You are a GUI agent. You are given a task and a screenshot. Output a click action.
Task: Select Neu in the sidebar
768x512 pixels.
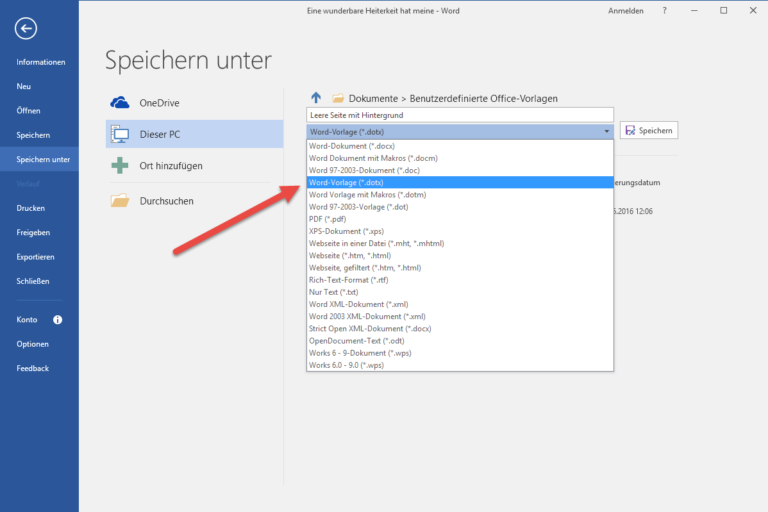pos(24,86)
